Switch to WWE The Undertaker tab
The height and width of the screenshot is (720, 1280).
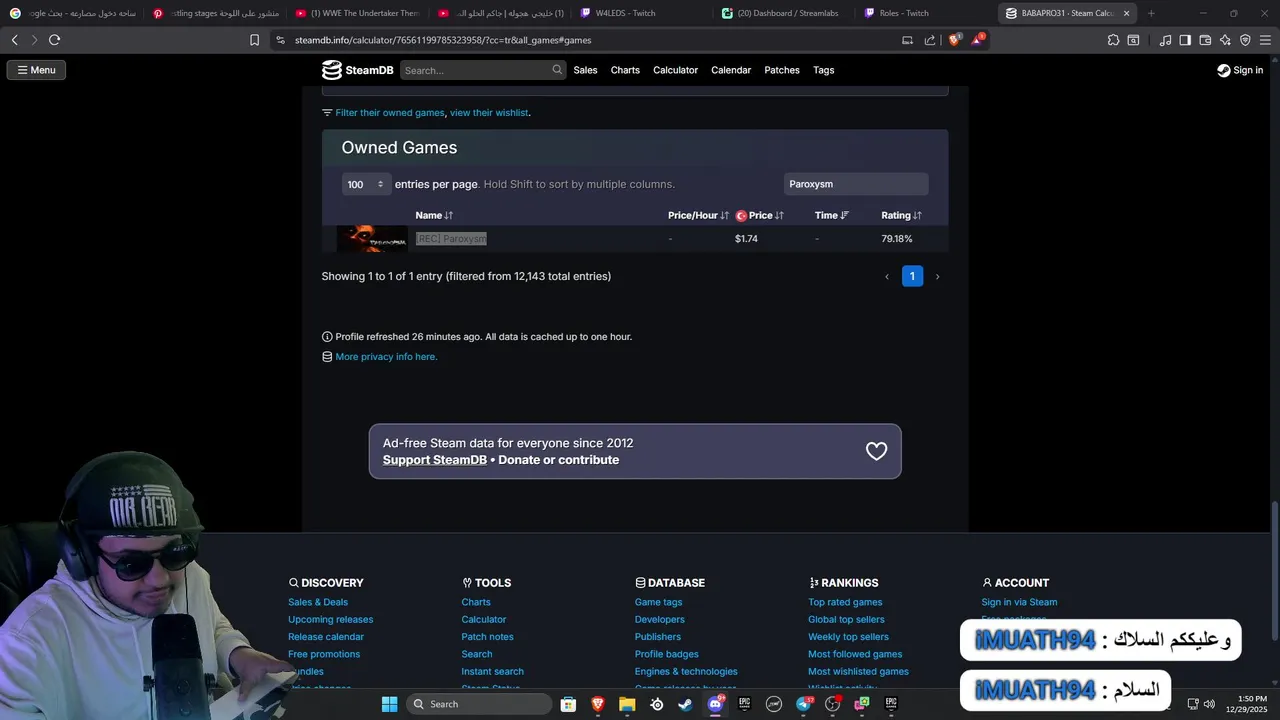(x=356, y=13)
